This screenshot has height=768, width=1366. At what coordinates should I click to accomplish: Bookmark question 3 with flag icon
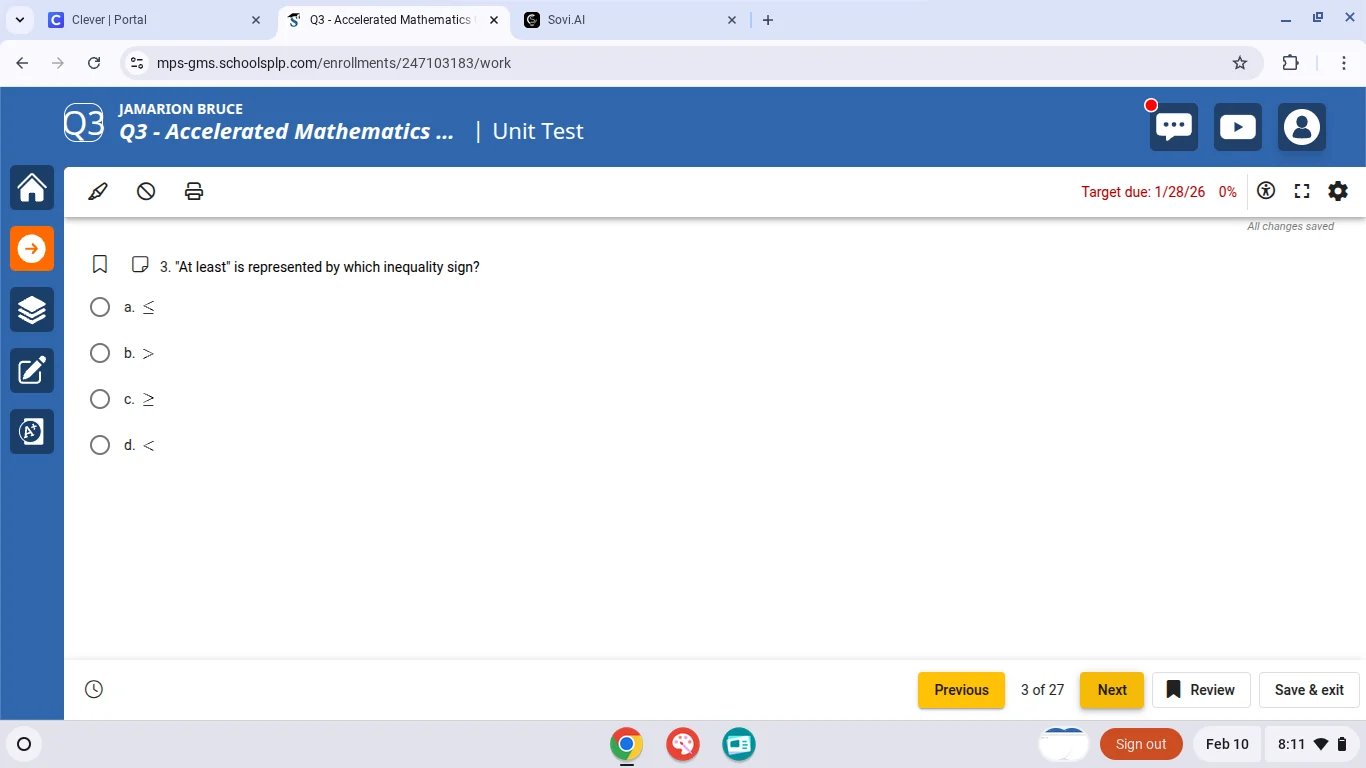click(x=100, y=265)
